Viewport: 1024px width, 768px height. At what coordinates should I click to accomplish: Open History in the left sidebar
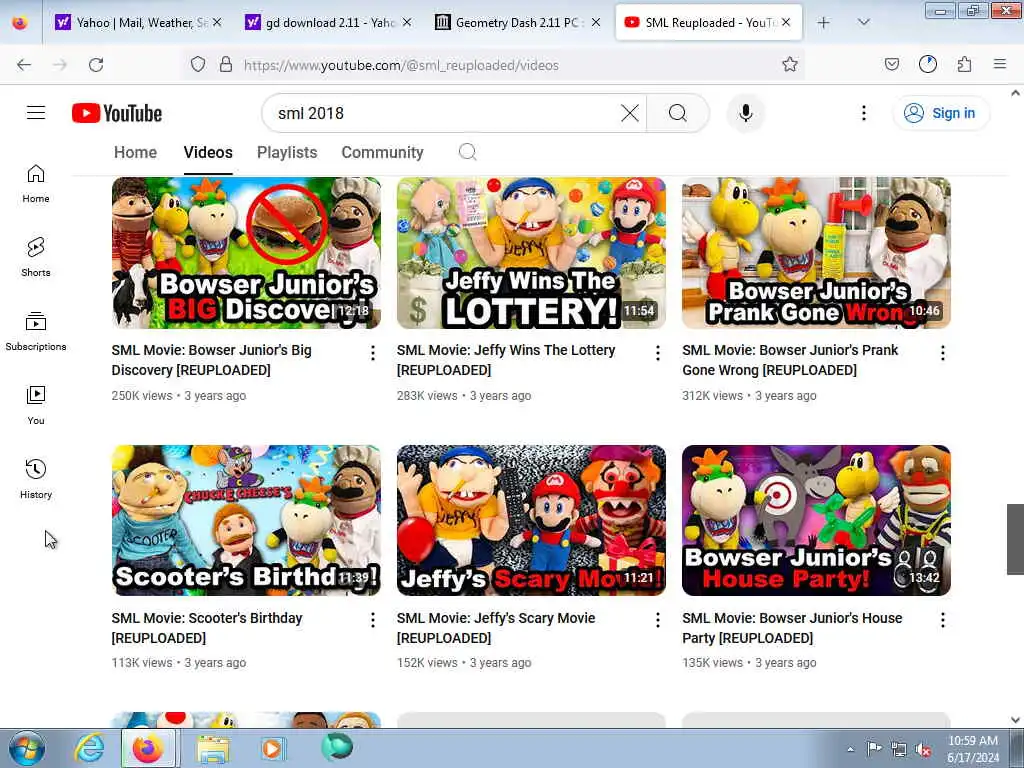point(36,479)
